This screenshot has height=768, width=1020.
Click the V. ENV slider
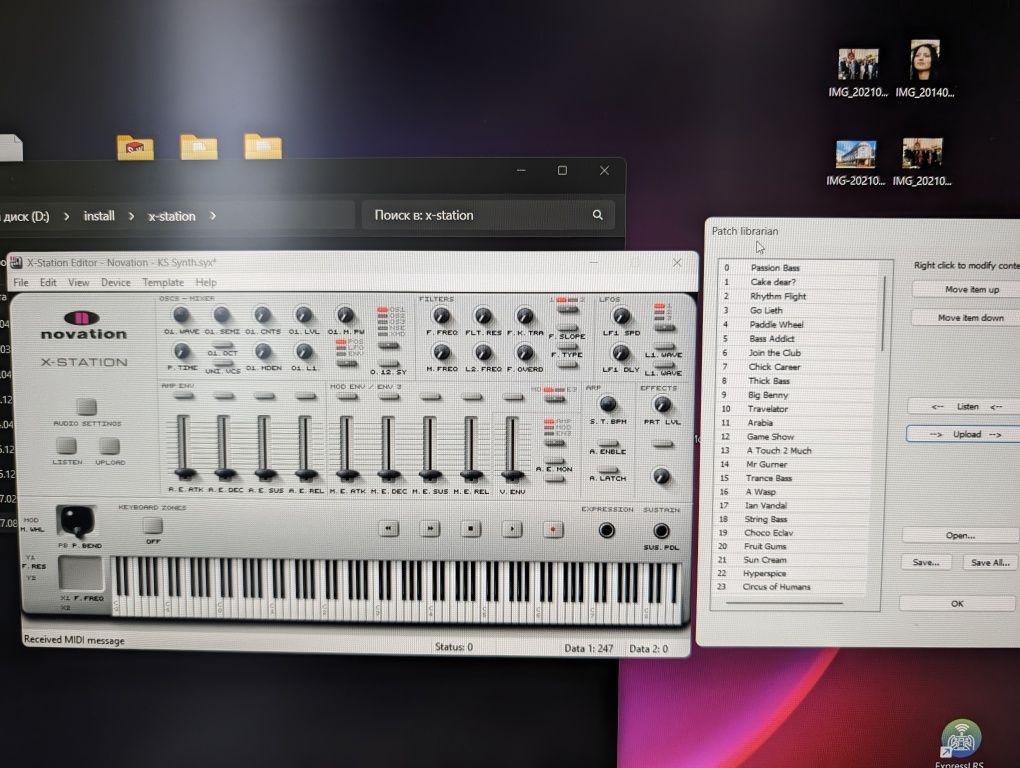(x=512, y=473)
